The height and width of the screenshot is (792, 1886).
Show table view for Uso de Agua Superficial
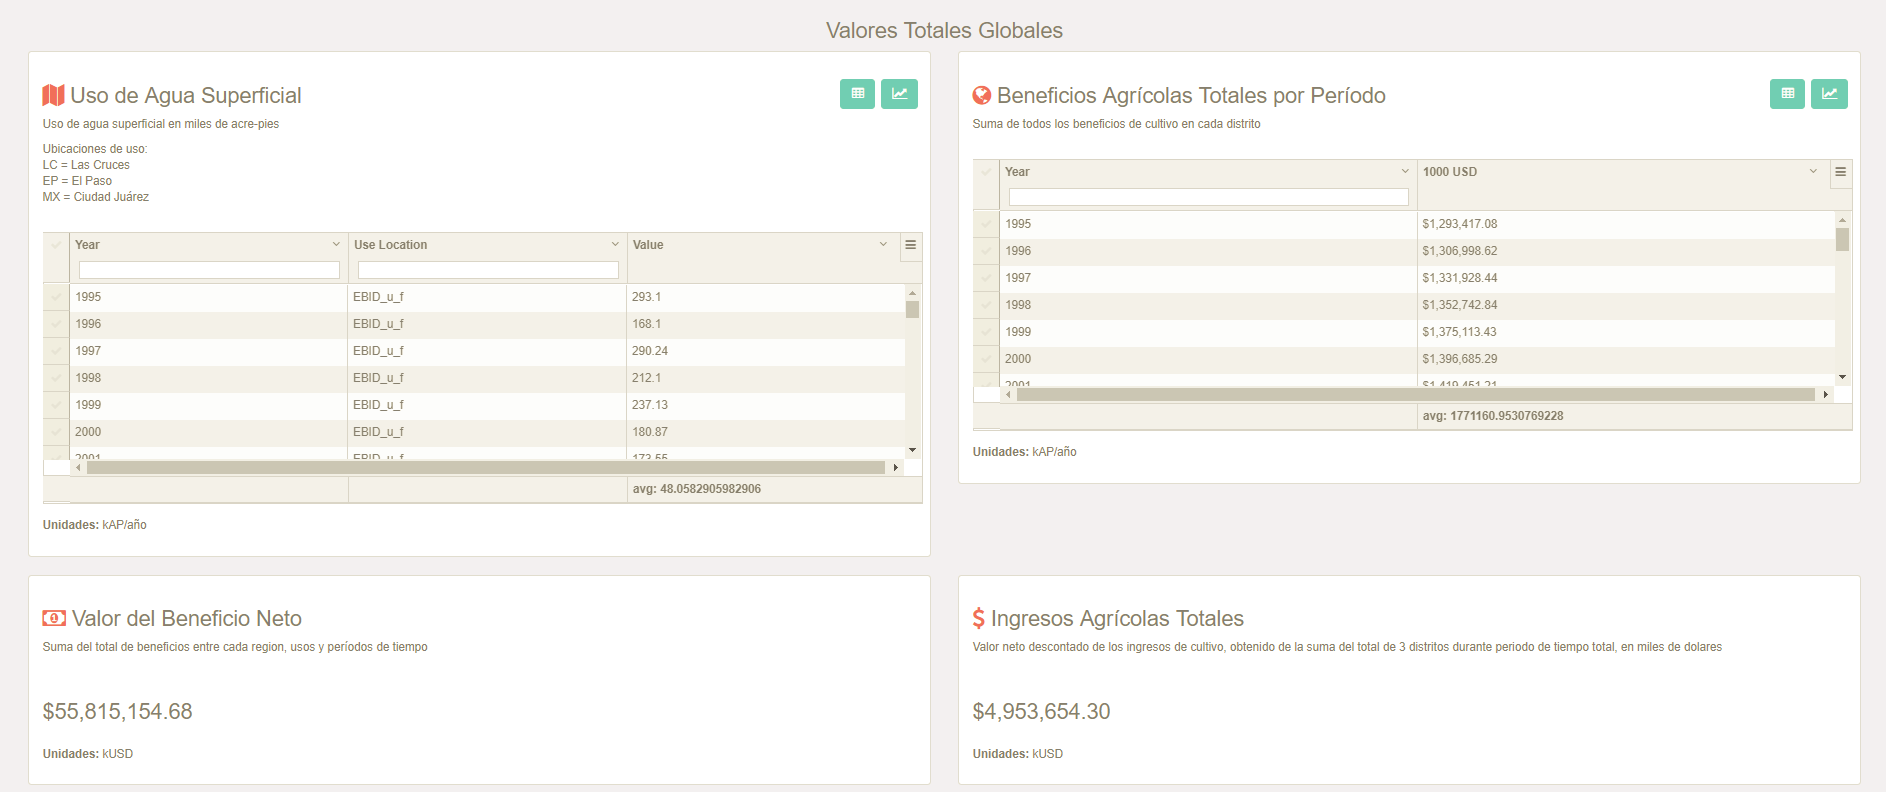[x=857, y=94]
